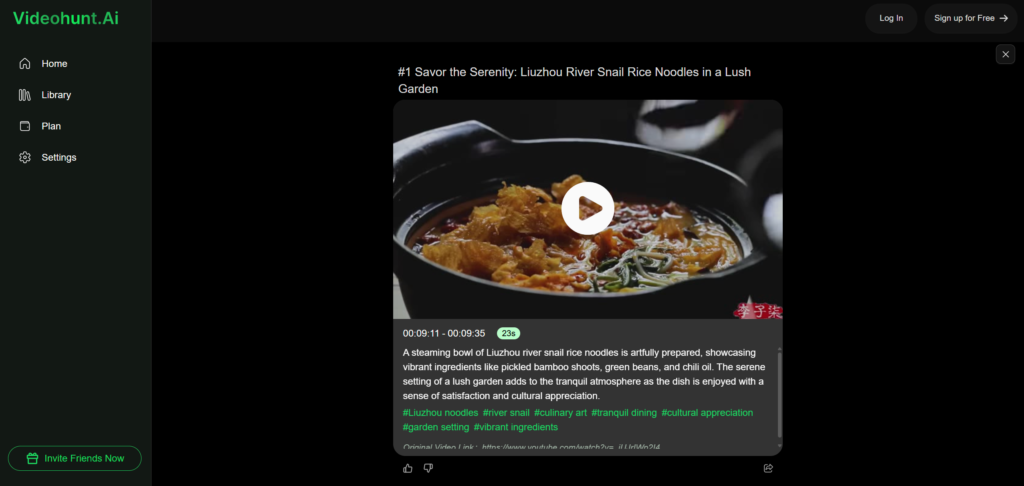This screenshot has width=1024, height=486.
Task: Click the Plan card icon
Action: click(25, 126)
